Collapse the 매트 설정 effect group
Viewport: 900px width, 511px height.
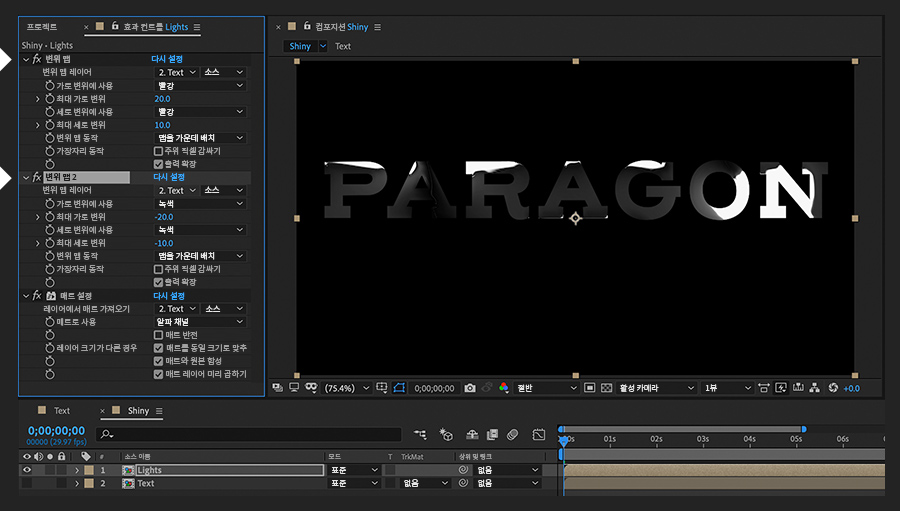click(26, 296)
